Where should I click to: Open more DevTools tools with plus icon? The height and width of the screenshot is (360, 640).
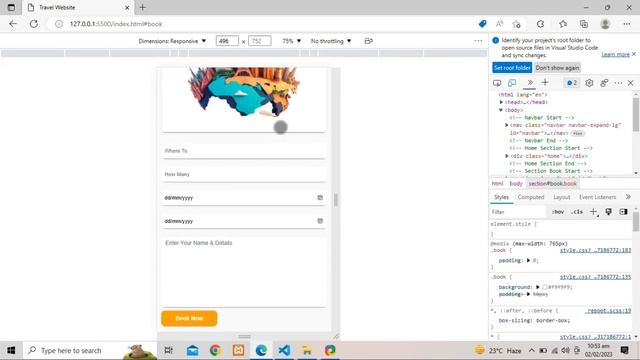click(545, 82)
